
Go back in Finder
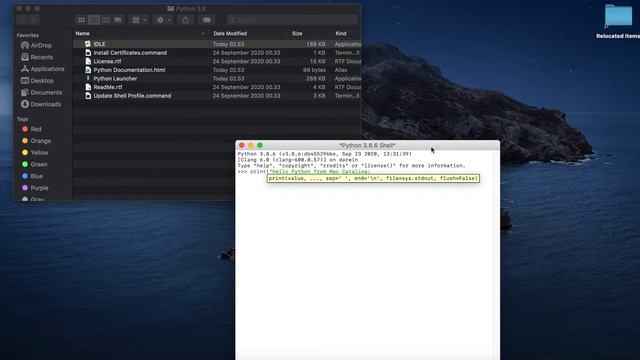click(x=23, y=20)
